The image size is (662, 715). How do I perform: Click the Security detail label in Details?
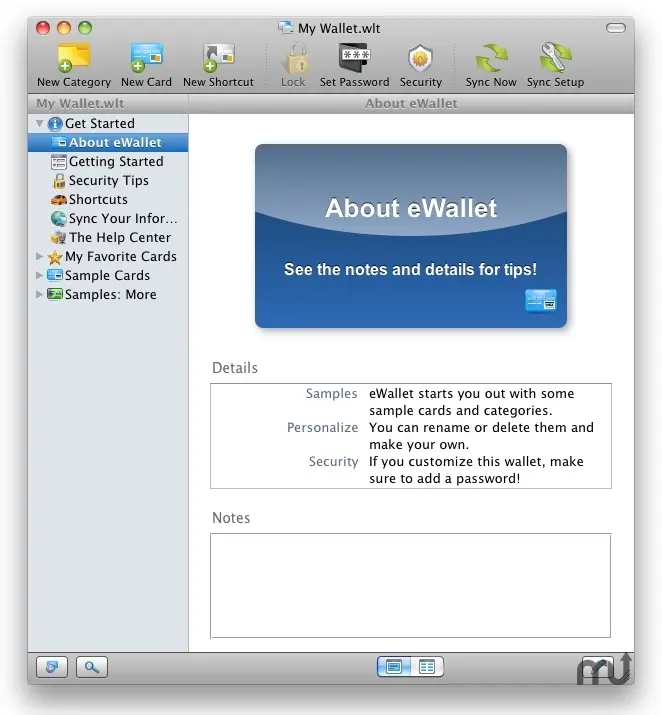[333, 461]
